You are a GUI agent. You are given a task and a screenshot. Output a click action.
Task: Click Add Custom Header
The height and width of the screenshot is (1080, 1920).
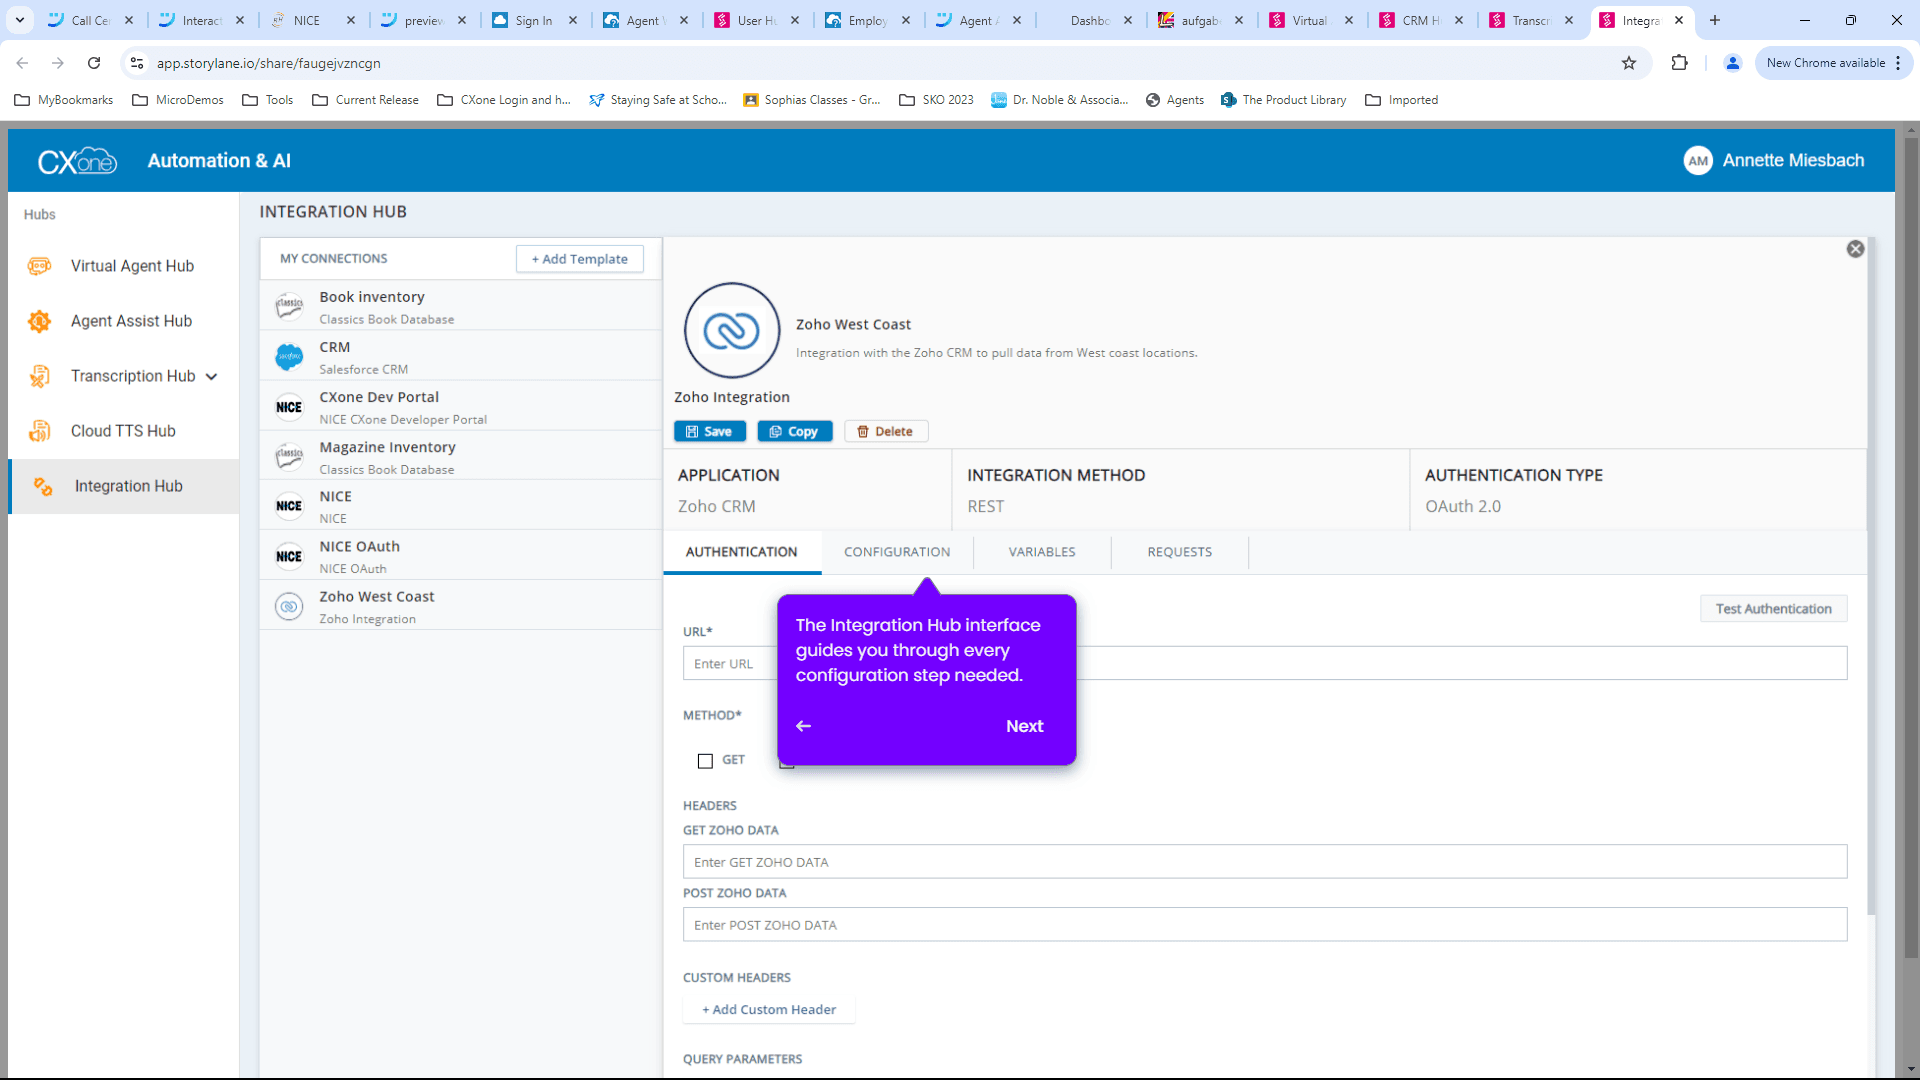(768, 1010)
